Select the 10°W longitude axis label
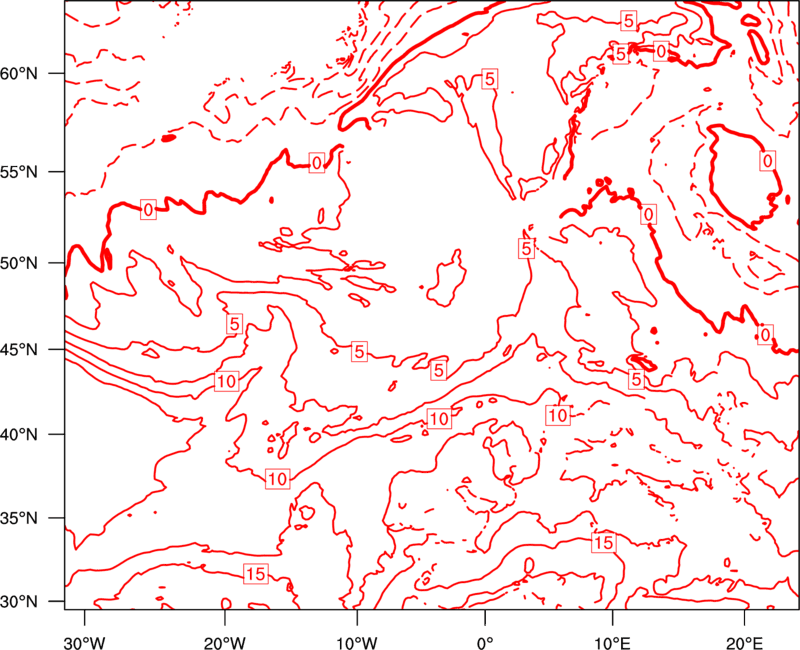Image resolution: width=800 pixels, height=650 pixels. 356,642
